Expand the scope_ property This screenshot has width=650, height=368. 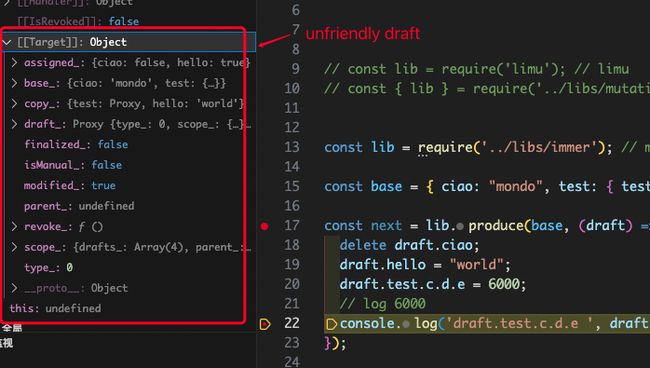[15, 247]
